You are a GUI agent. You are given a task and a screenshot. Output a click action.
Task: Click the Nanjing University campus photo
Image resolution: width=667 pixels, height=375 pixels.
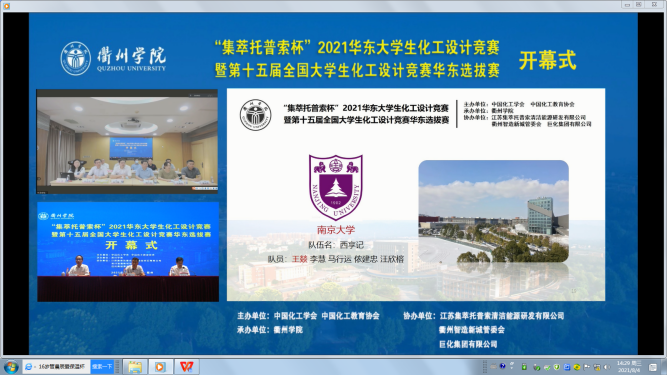493,211
